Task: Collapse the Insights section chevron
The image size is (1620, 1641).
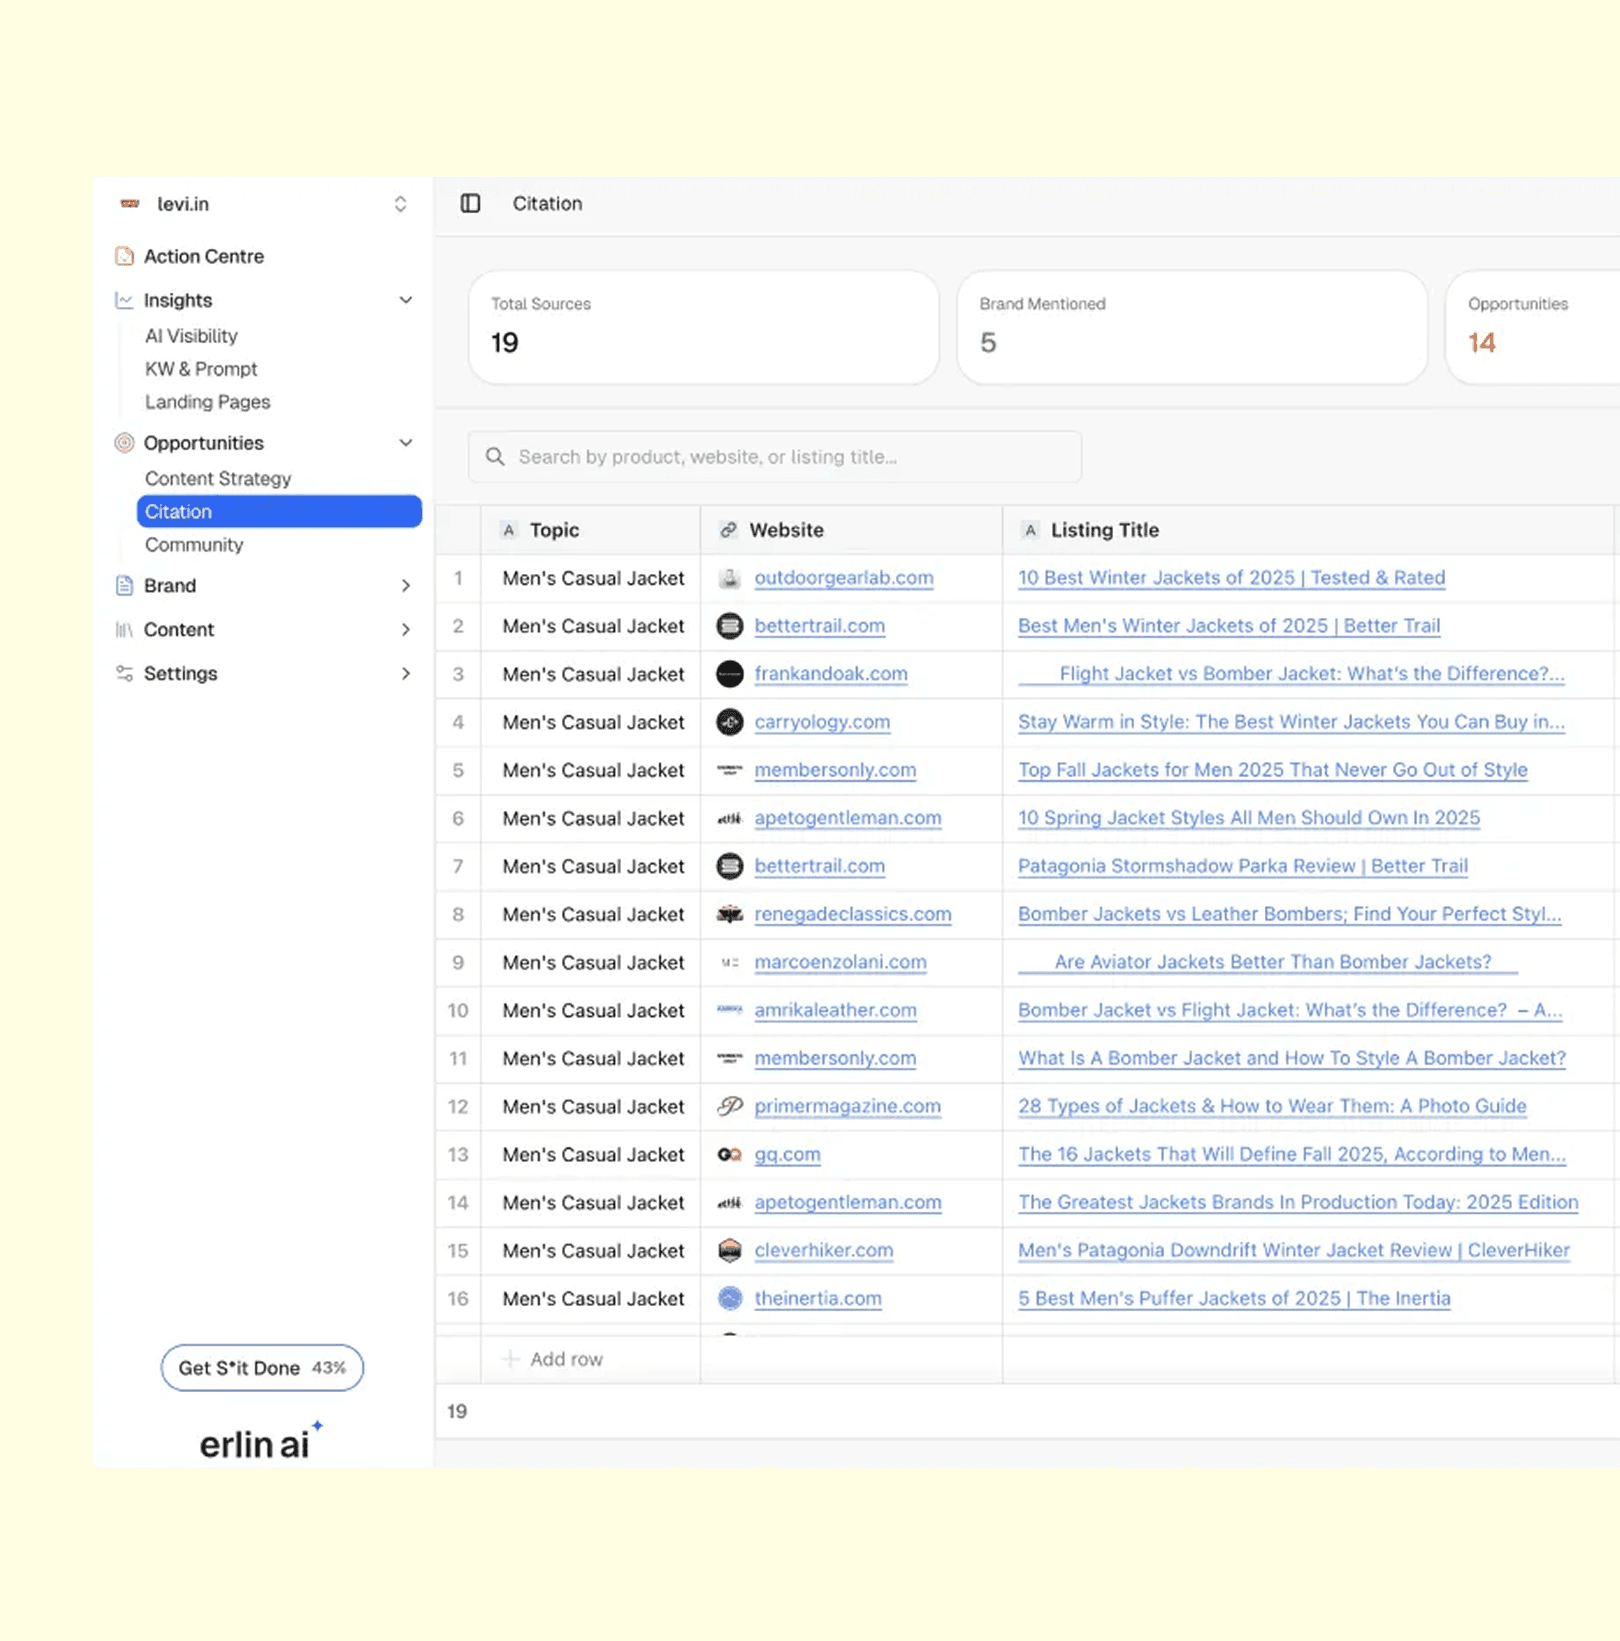Action: pos(406,300)
